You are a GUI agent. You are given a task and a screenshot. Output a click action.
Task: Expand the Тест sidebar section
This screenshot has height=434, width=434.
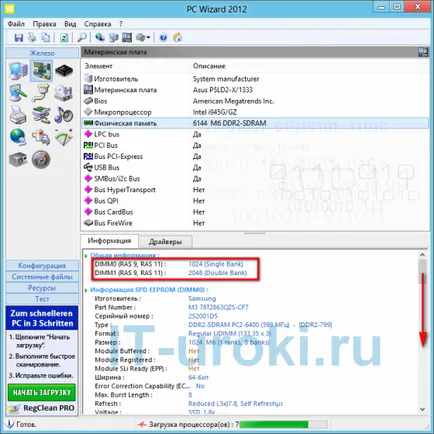pos(42,299)
